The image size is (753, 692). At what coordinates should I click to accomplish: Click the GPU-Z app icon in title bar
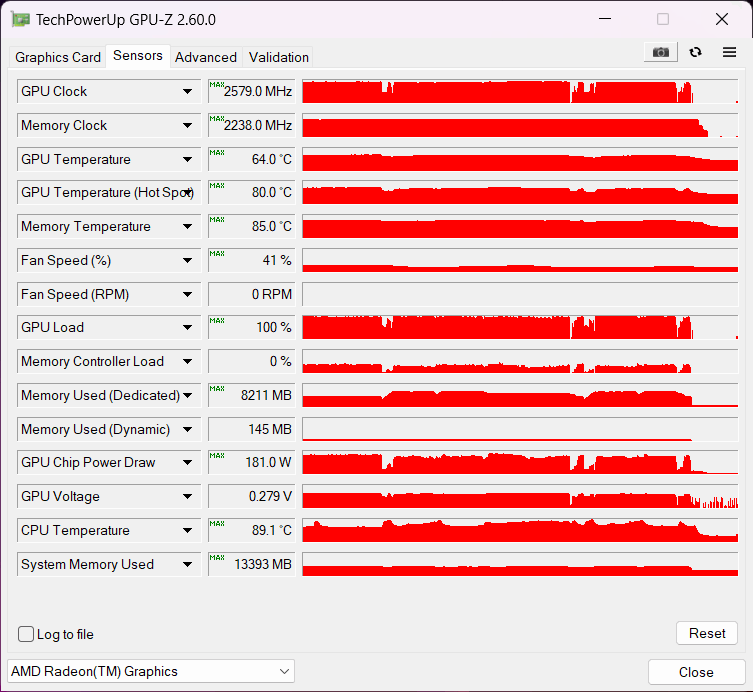(21, 20)
